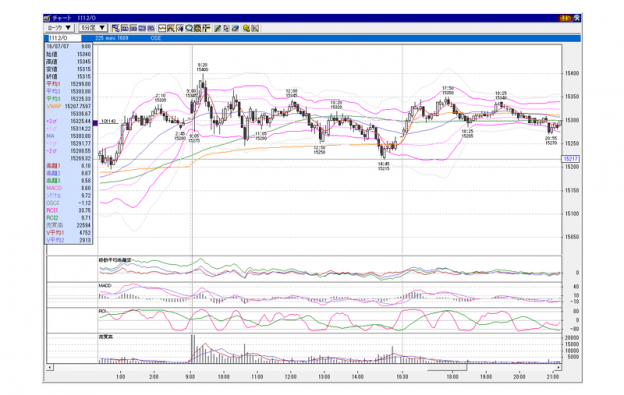Toggle the third chart layout toolbar button
Viewport: 624px width, 395px height.
(x=133, y=28)
